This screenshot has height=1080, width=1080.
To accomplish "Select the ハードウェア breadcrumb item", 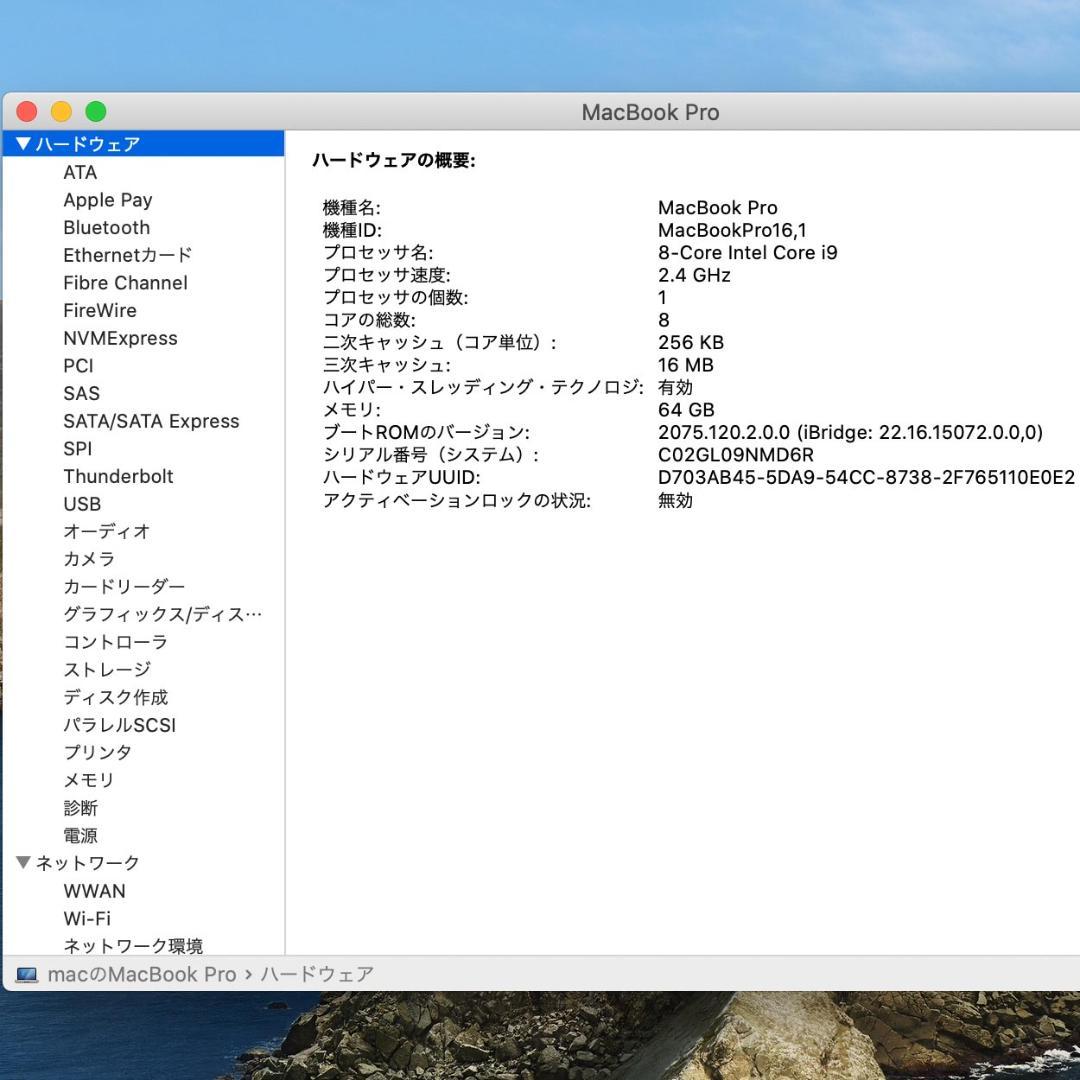I will point(314,973).
